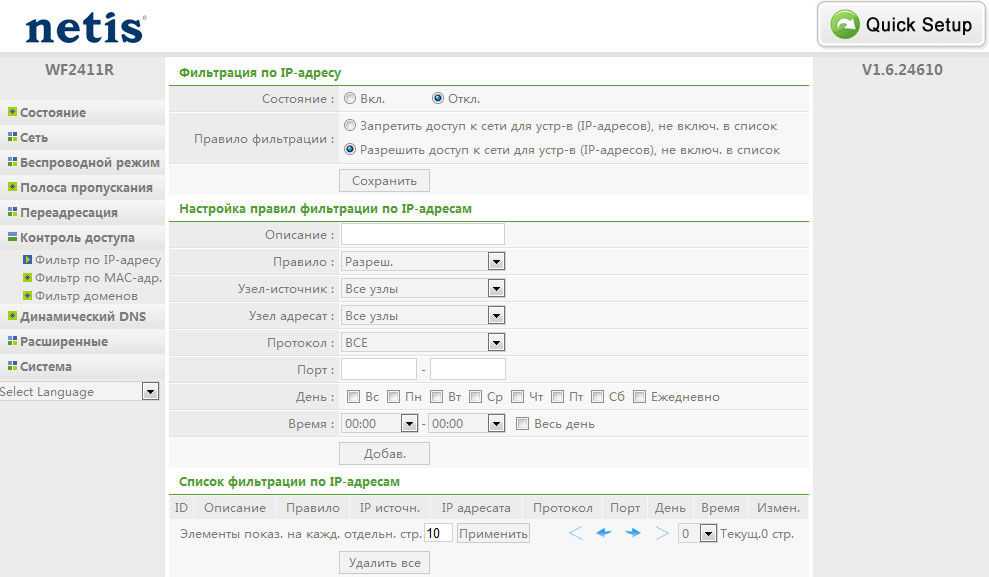Screen dimensions: 989x577
Task: Click the icon beside Система menu
Action: tap(12, 366)
